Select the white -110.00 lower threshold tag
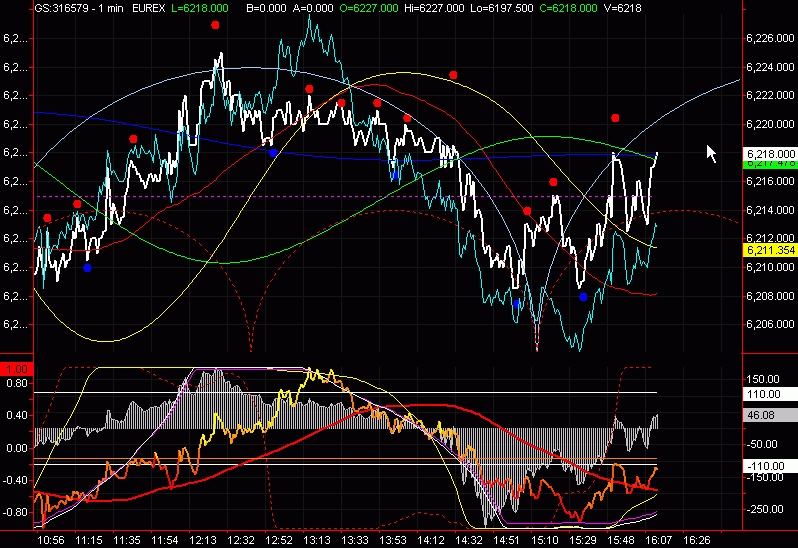Viewport: 798px width, 548px height. point(770,466)
